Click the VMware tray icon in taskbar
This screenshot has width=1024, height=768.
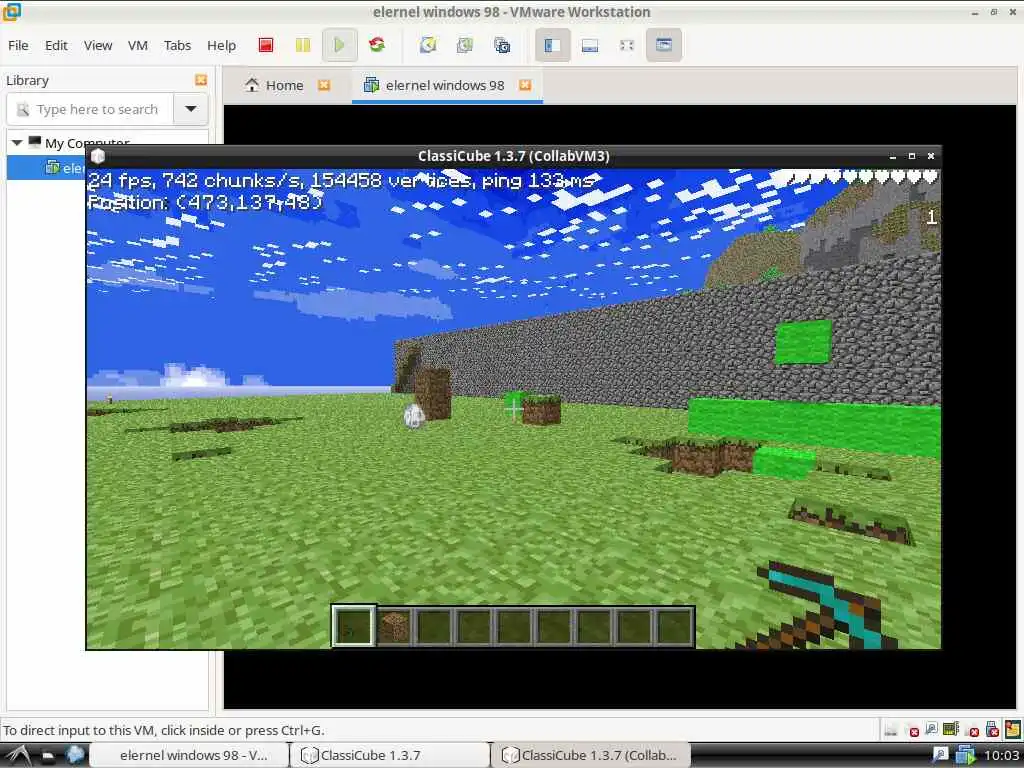tap(965, 756)
